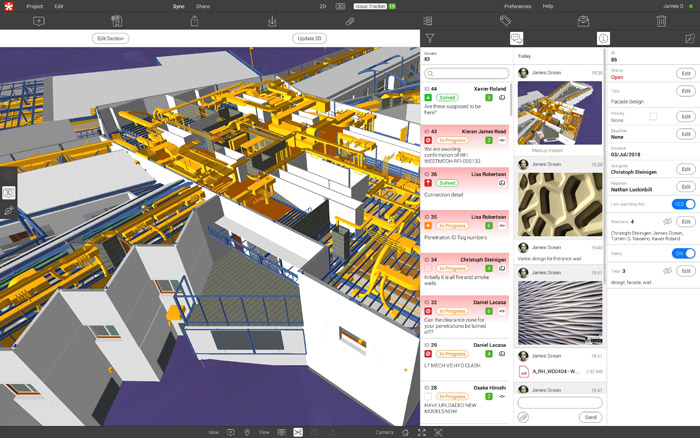Open the Preferences menu

pyautogui.click(x=517, y=6)
